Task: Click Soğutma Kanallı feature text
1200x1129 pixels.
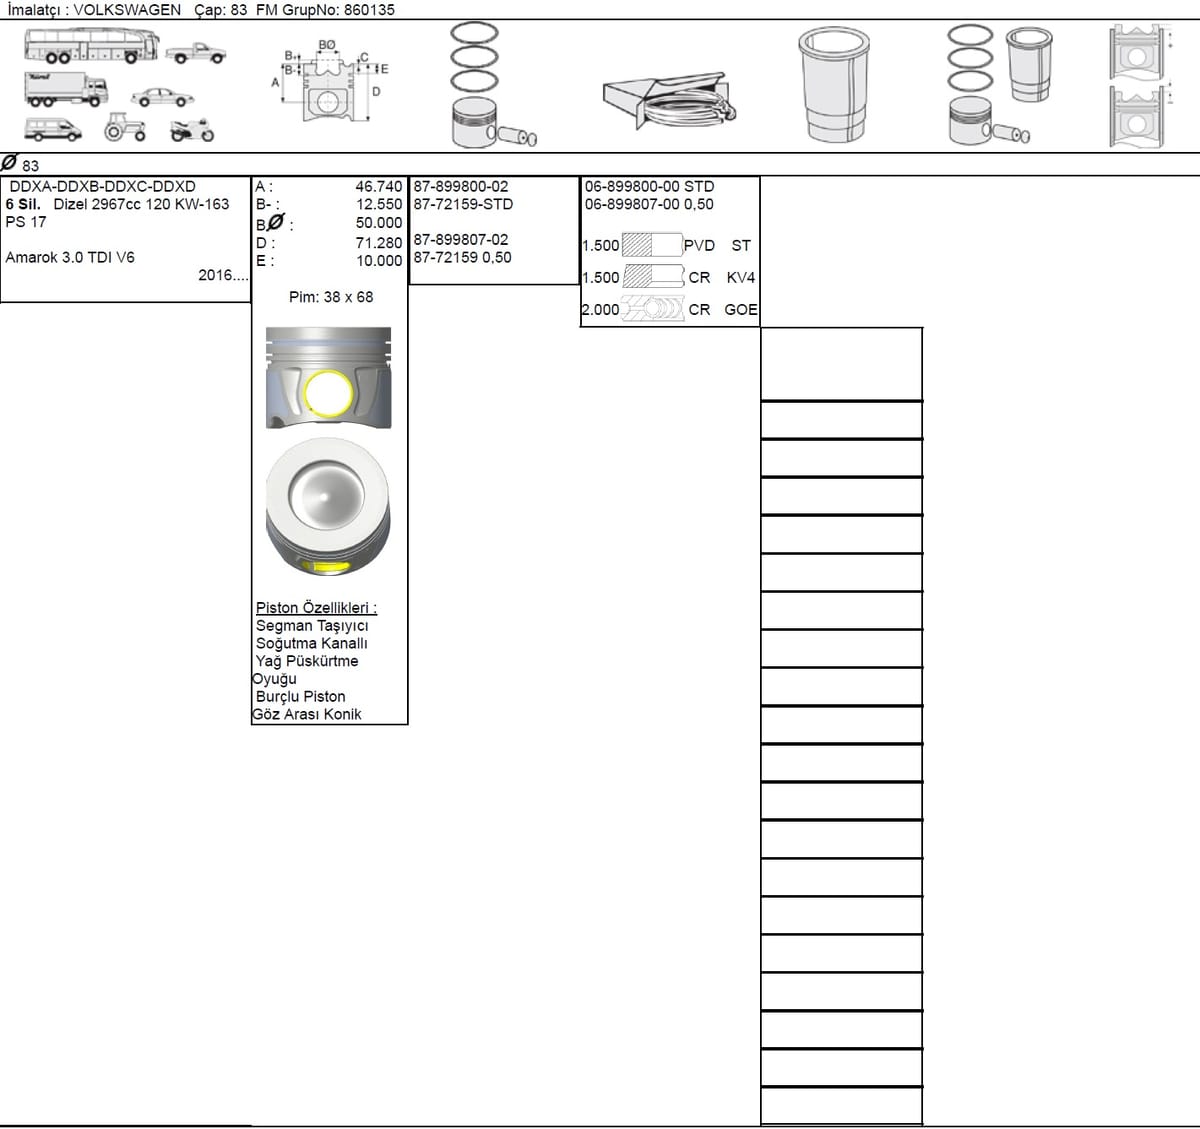Action: tap(312, 644)
